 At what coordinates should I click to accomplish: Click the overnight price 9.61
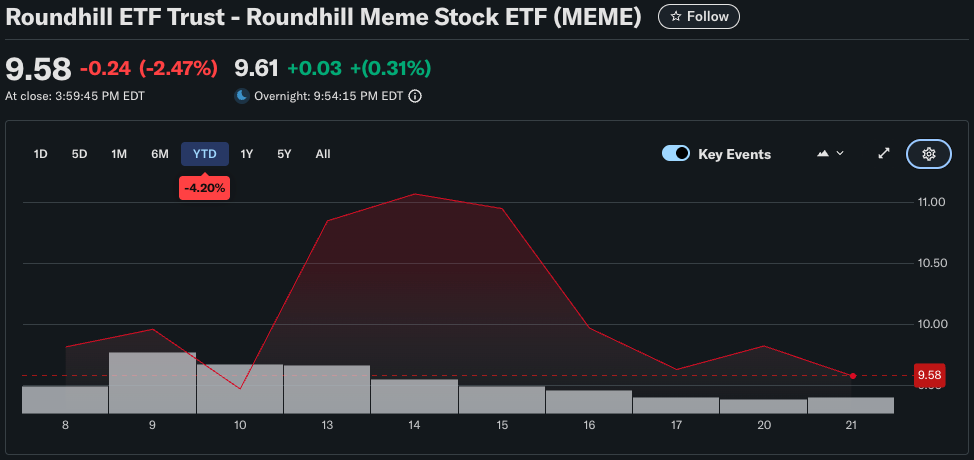(257, 69)
